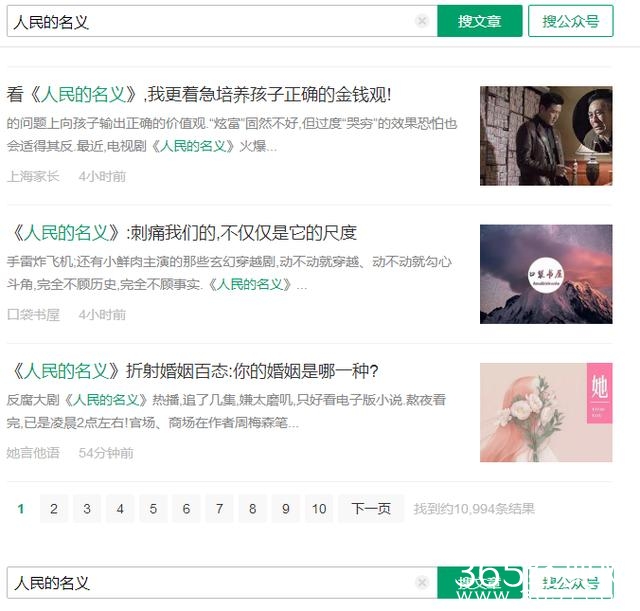Go to results page 10
The image size is (640, 611).
pos(319,509)
